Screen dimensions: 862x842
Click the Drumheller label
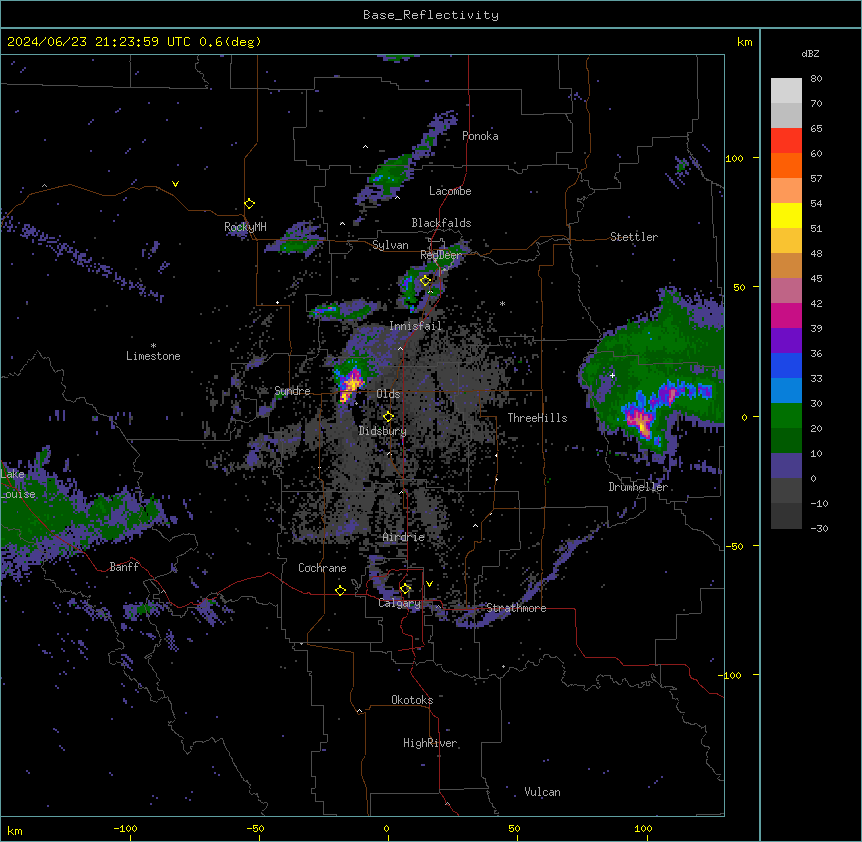638,487
